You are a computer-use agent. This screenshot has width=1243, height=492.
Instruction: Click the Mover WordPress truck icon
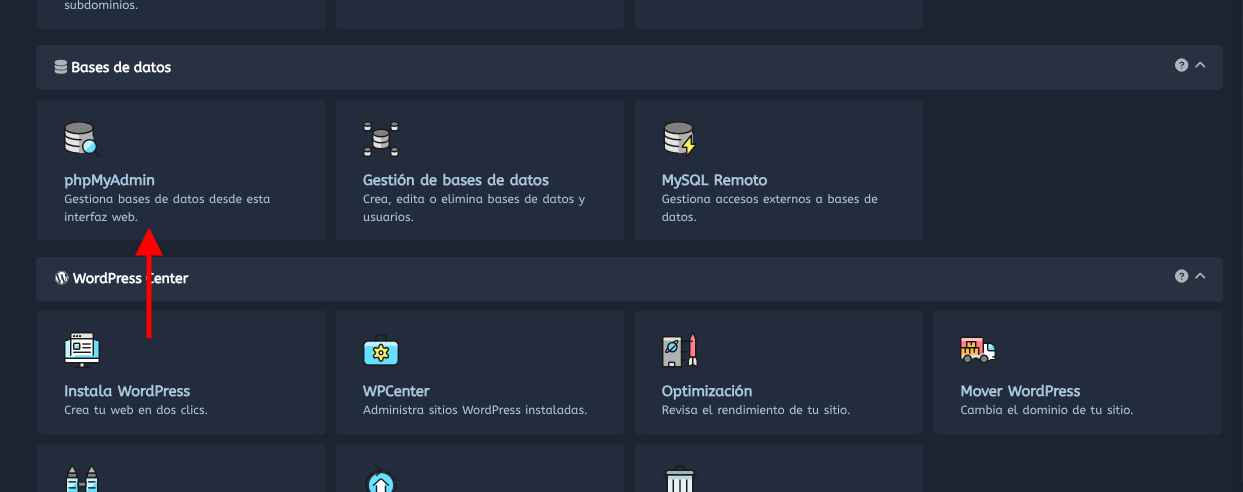[x=978, y=349]
